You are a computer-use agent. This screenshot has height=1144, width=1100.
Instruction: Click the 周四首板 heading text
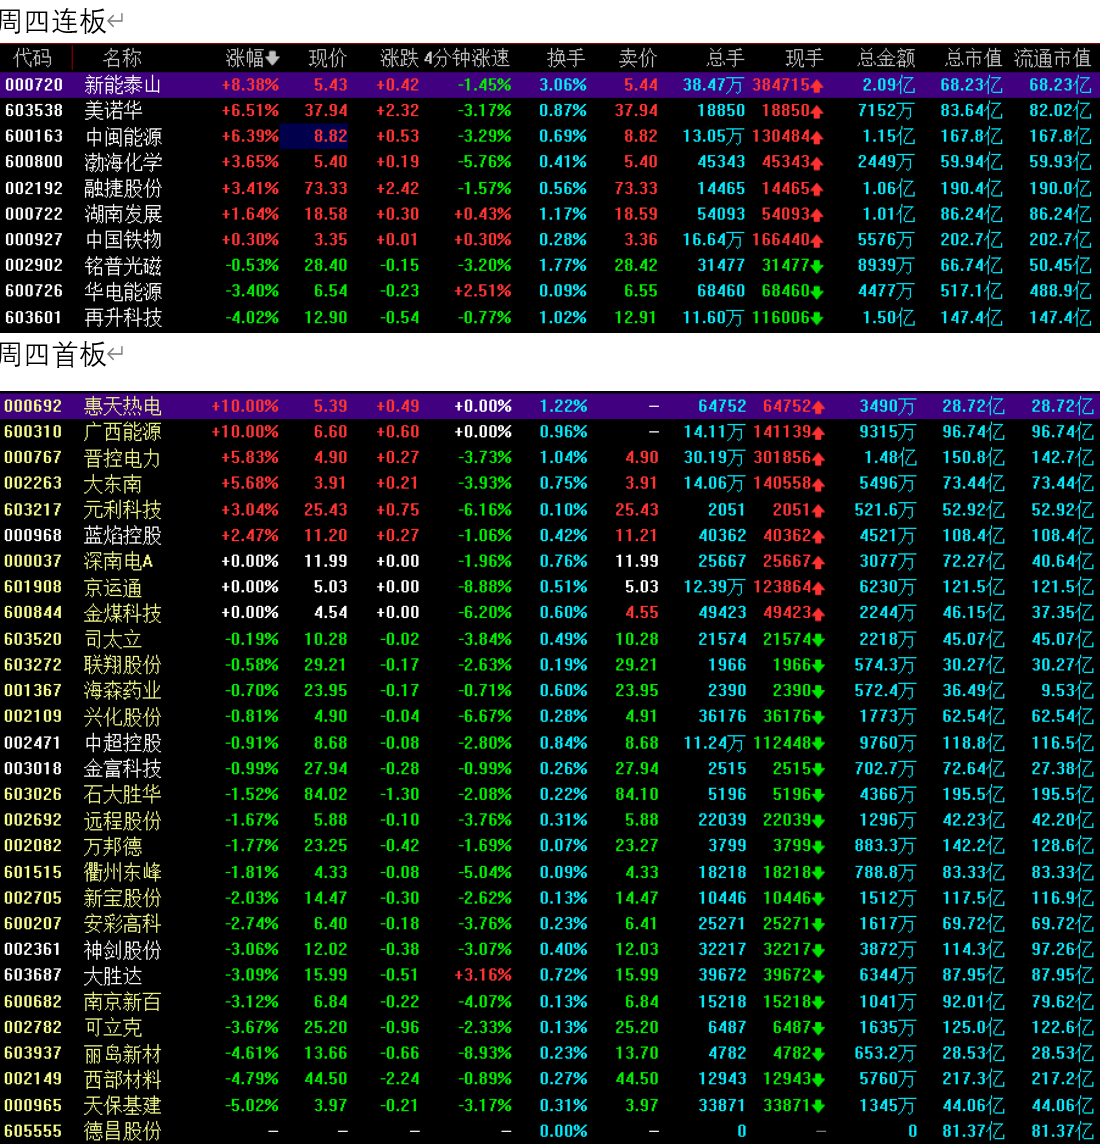[x=53, y=355]
